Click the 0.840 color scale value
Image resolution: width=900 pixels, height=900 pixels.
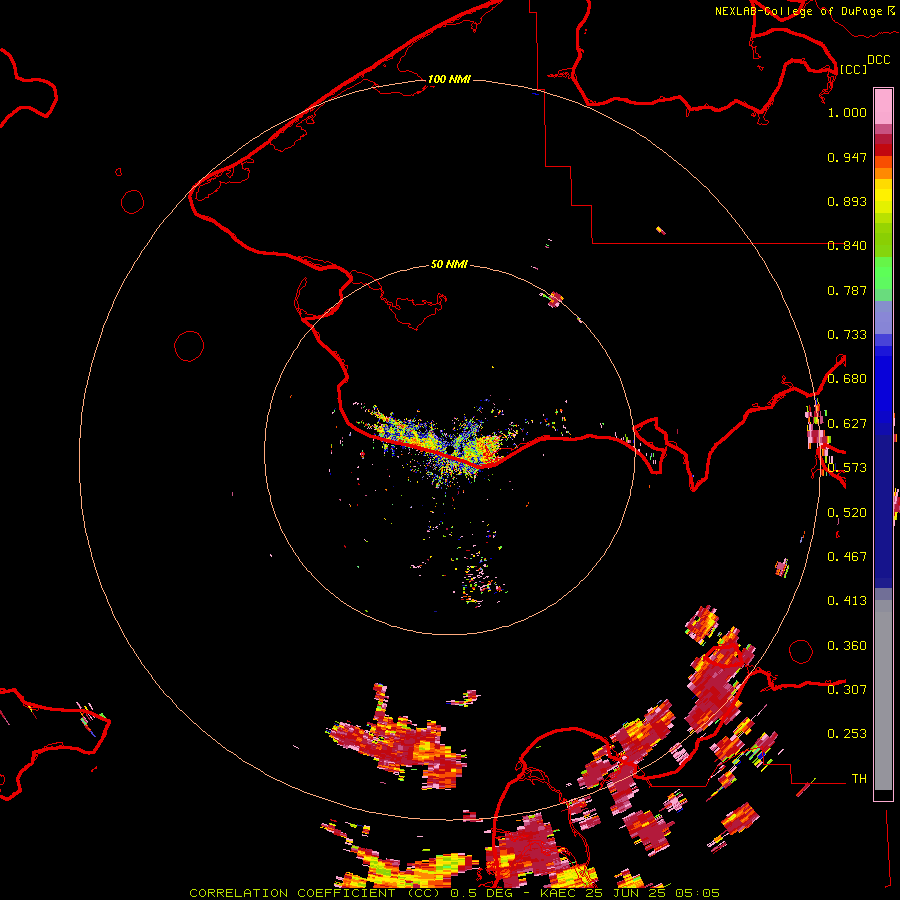click(847, 246)
